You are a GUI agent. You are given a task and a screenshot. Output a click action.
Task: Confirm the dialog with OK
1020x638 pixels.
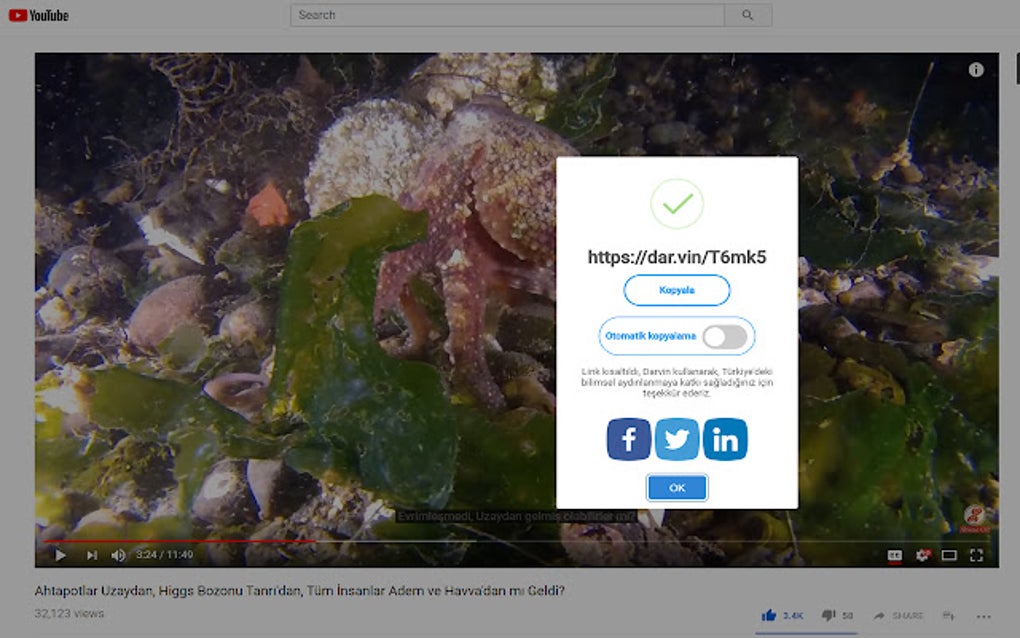pos(676,487)
